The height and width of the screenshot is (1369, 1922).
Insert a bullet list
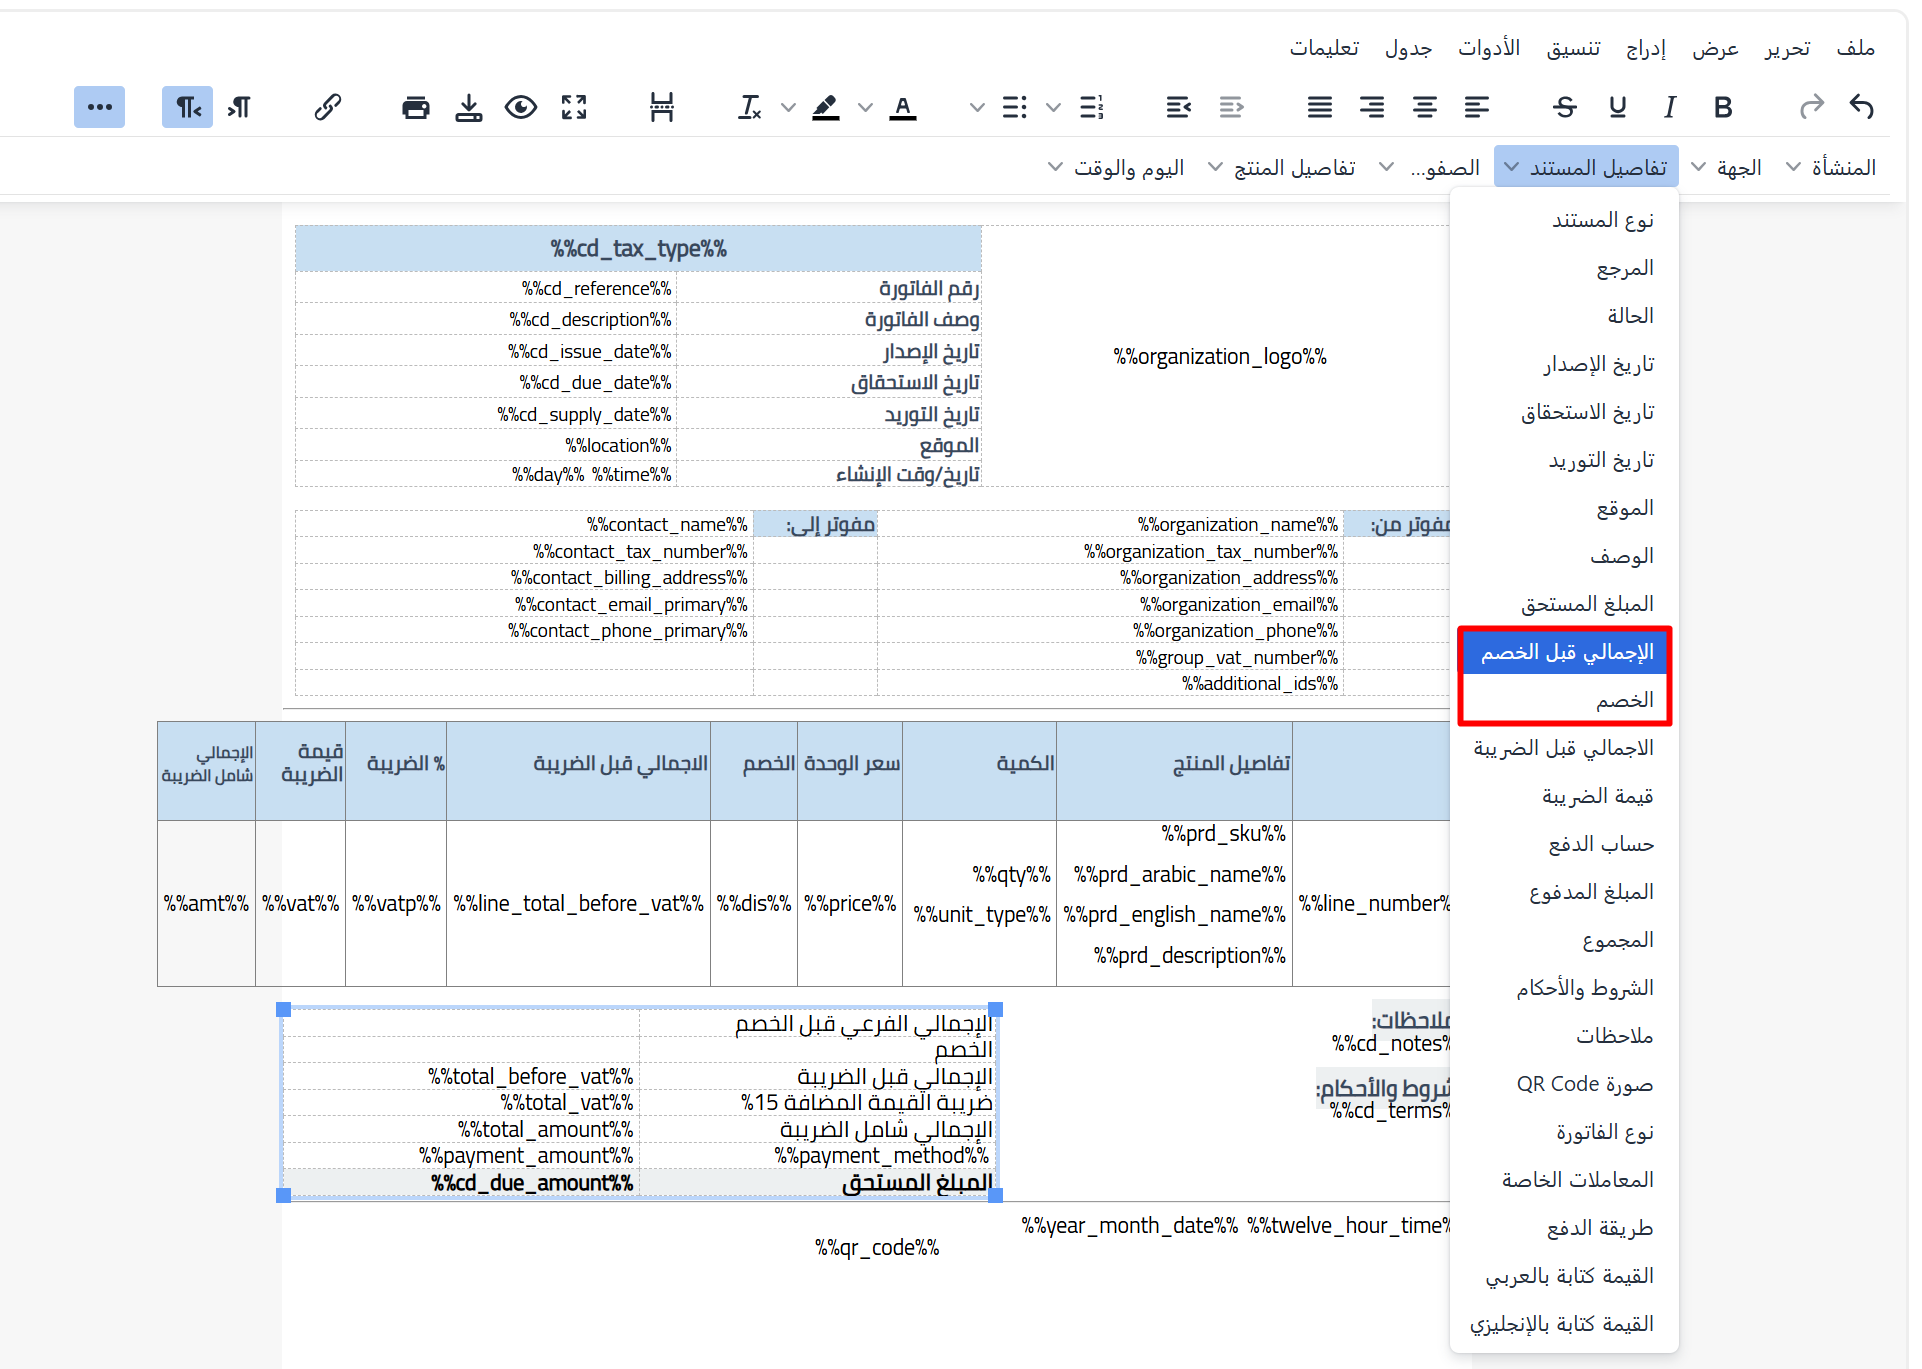(1014, 107)
